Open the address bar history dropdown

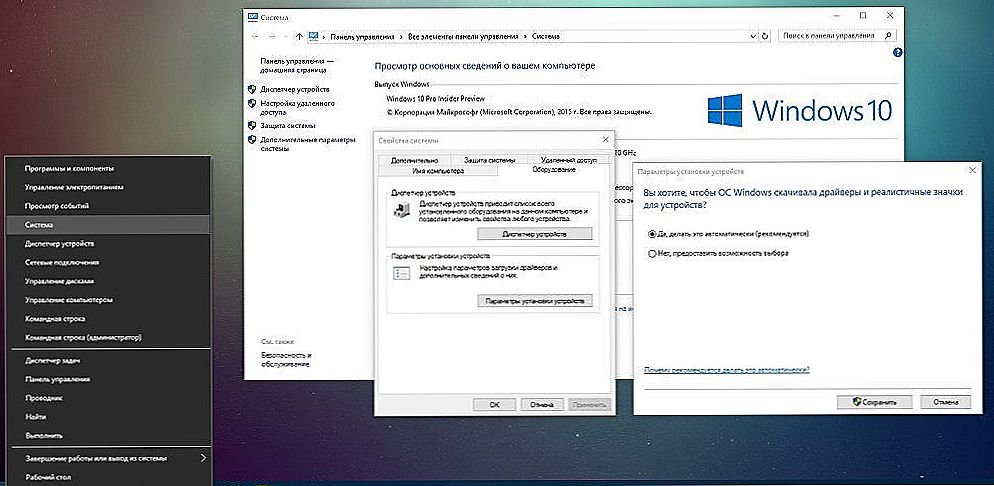(754, 37)
